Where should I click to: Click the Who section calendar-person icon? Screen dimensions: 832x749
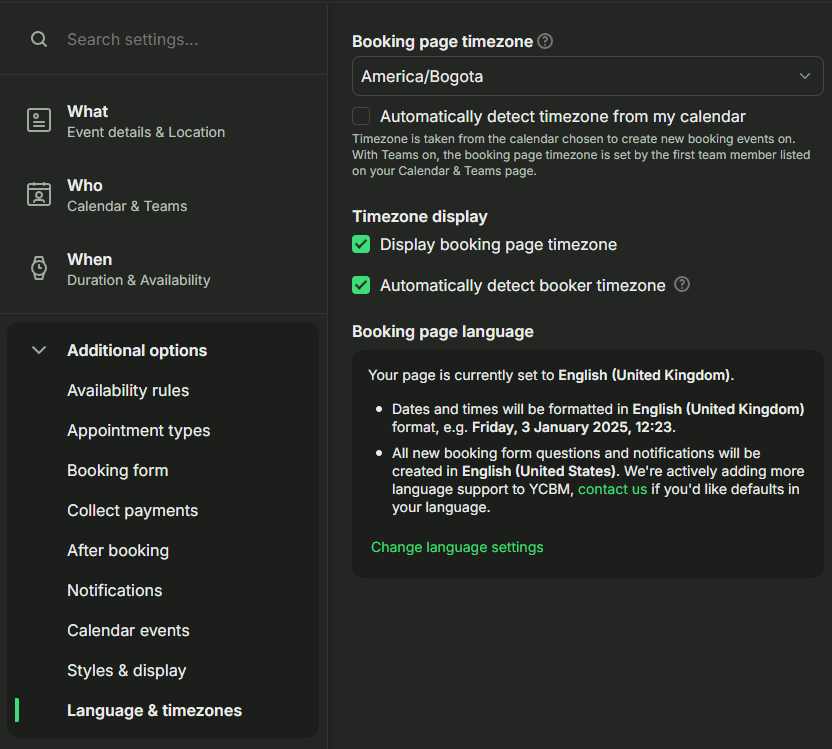click(x=39, y=194)
